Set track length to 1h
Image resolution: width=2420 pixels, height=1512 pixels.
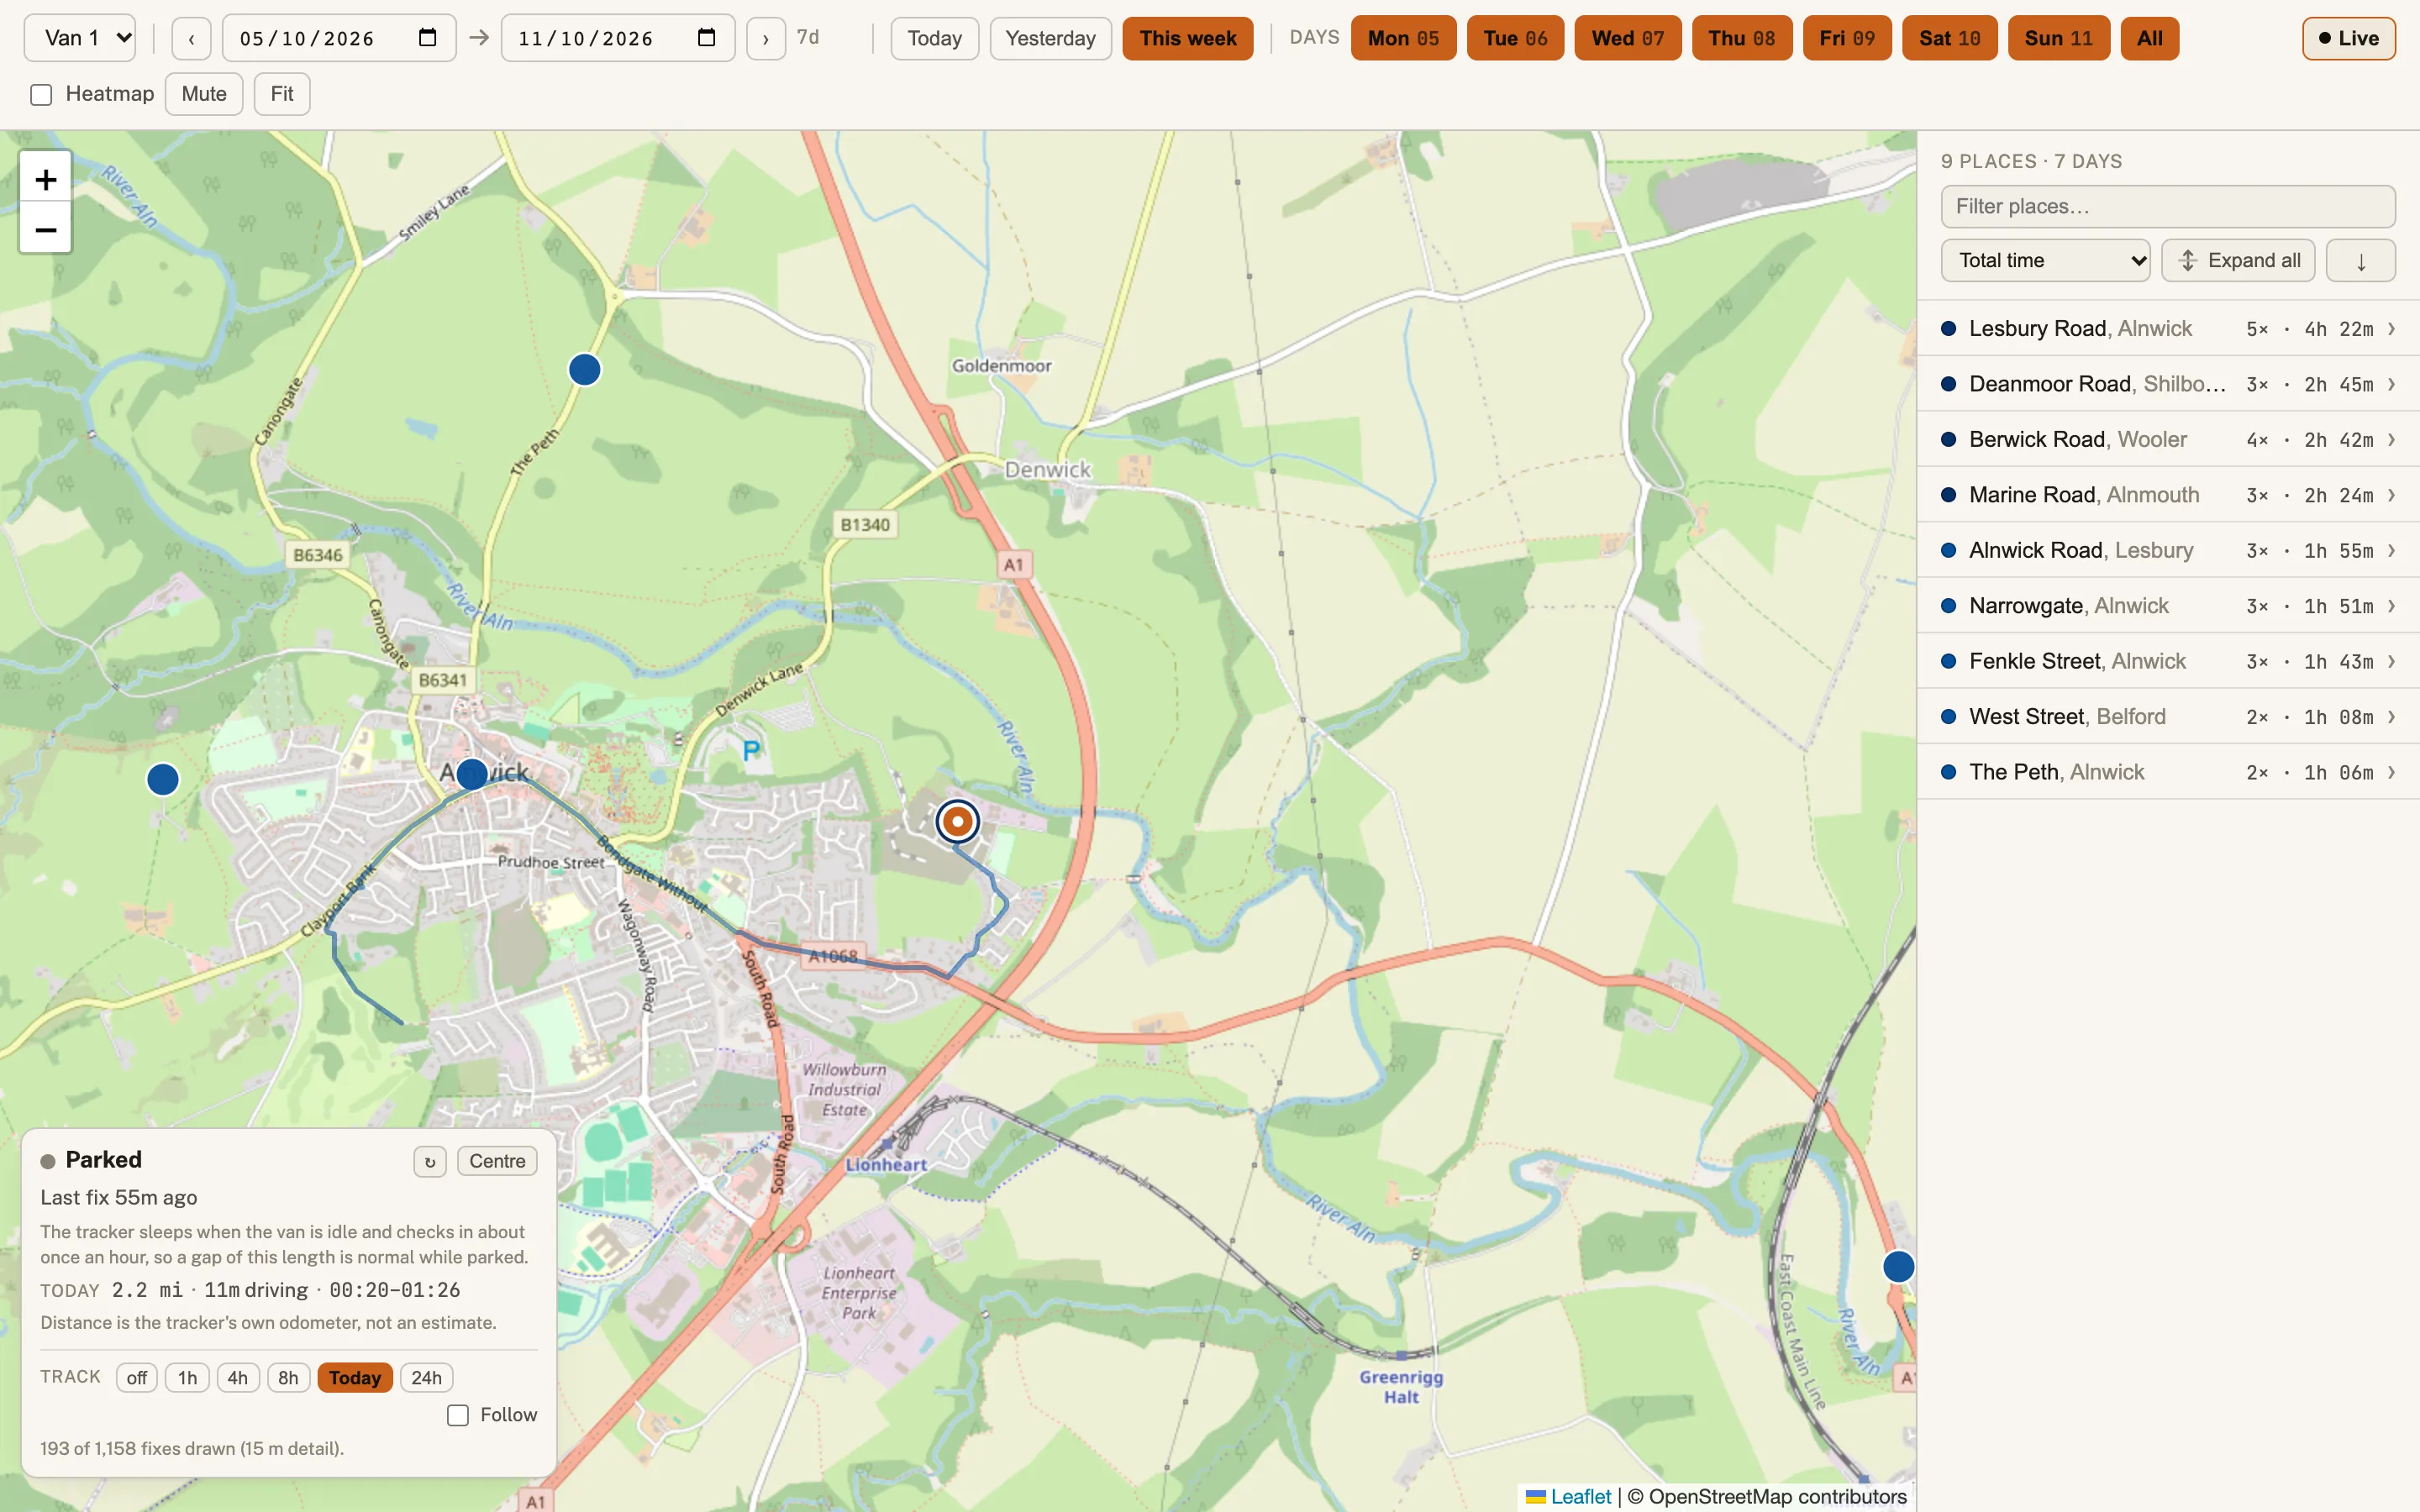(x=187, y=1378)
